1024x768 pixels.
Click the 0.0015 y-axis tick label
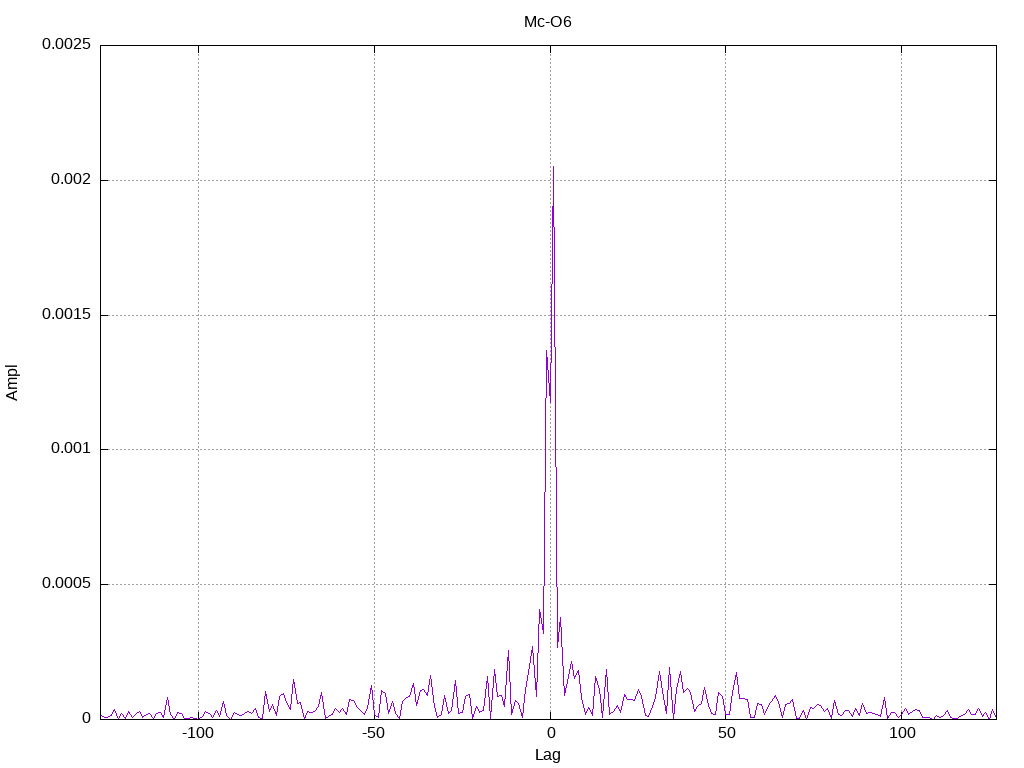[66, 314]
